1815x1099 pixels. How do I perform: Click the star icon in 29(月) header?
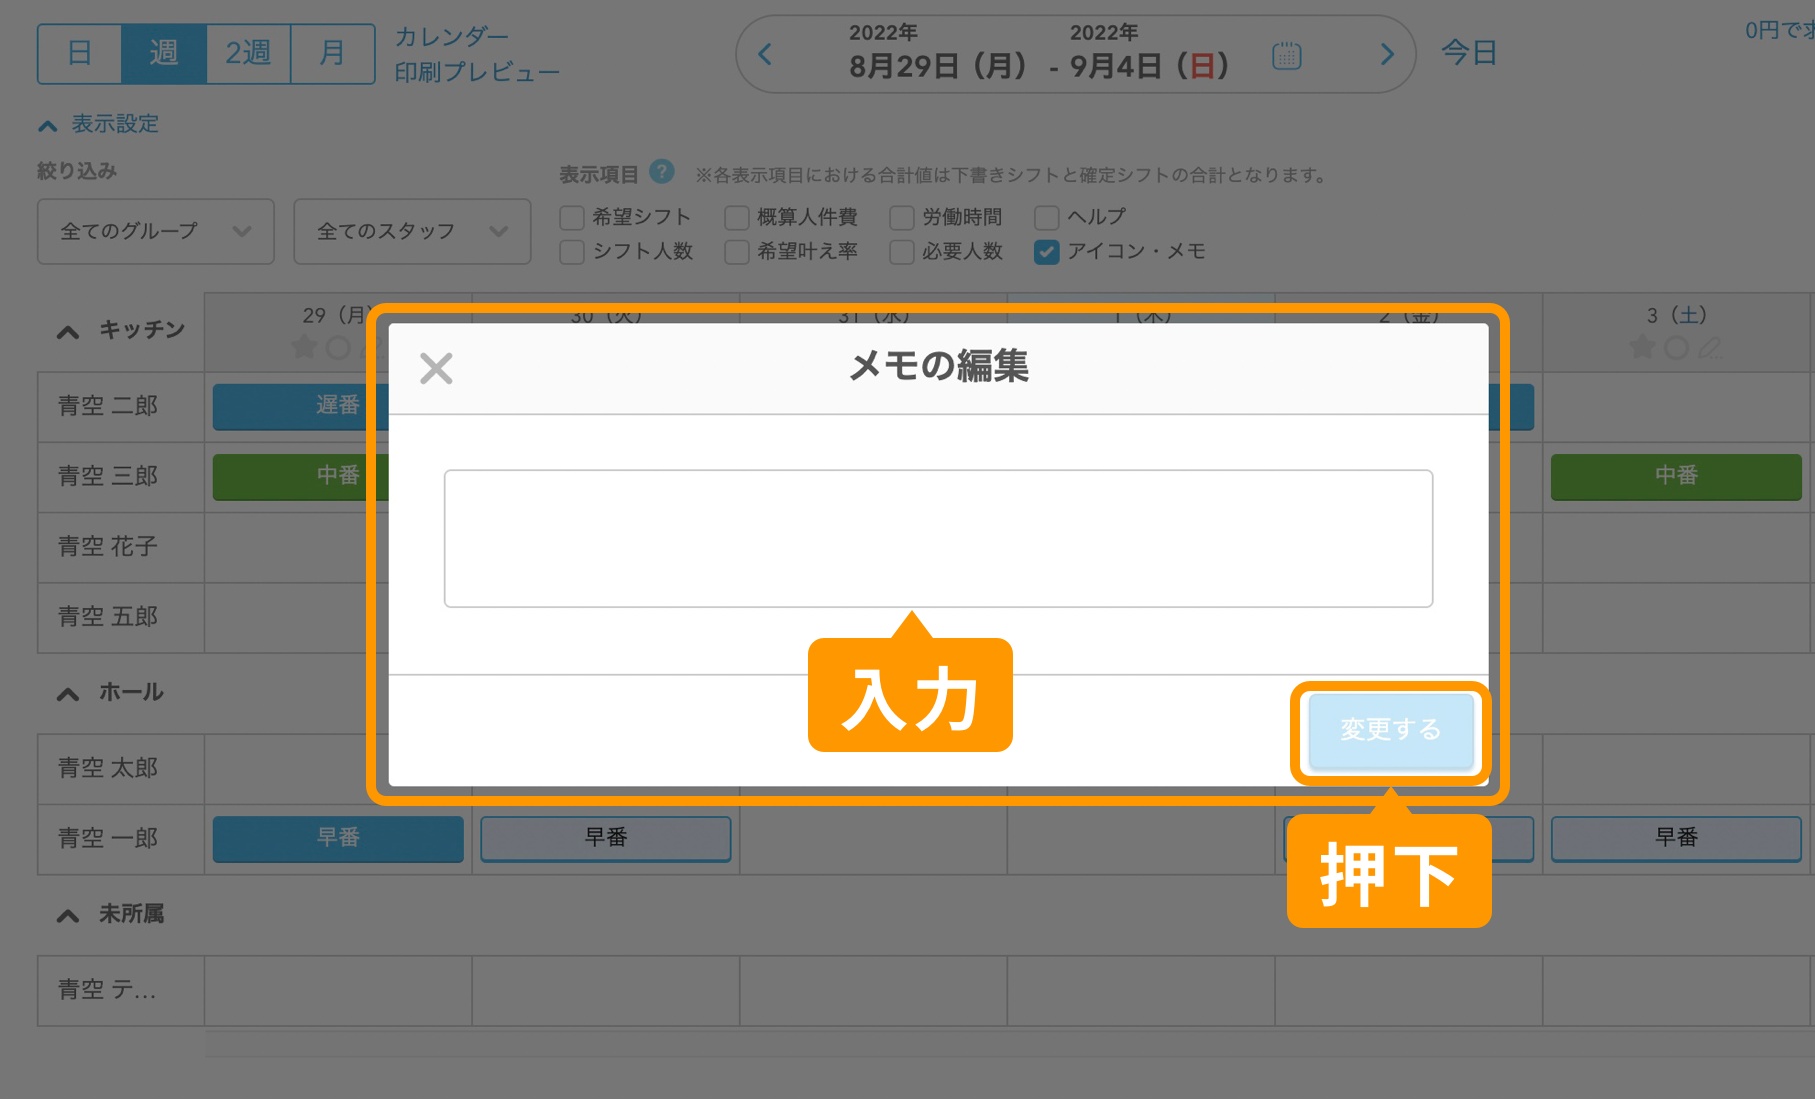(x=303, y=347)
